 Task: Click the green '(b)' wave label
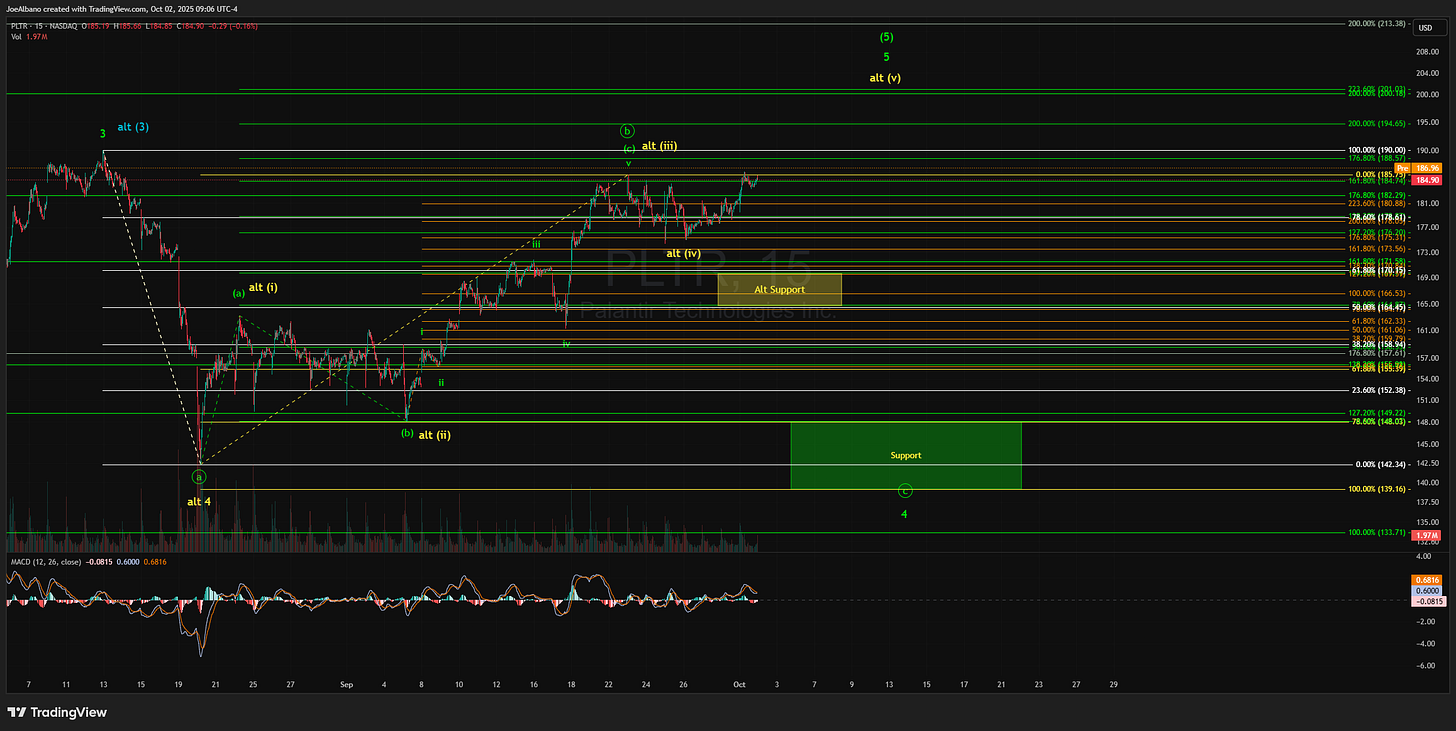click(407, 433)
